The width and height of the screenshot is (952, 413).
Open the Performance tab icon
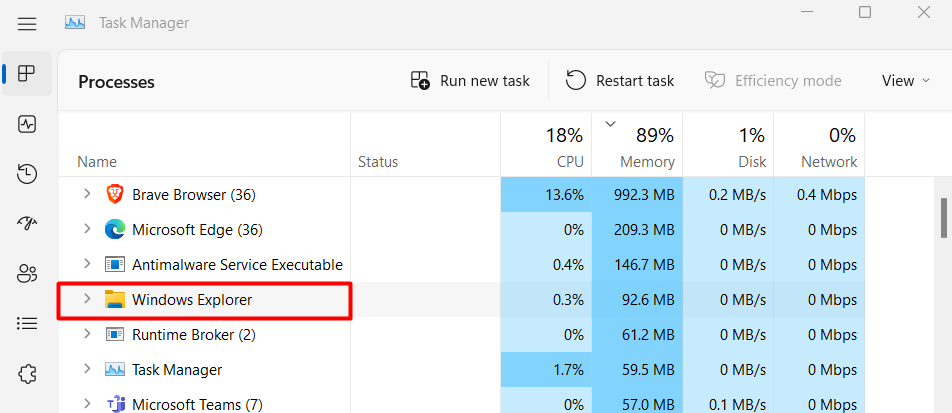pyautogui.click(x=27, y=124)
